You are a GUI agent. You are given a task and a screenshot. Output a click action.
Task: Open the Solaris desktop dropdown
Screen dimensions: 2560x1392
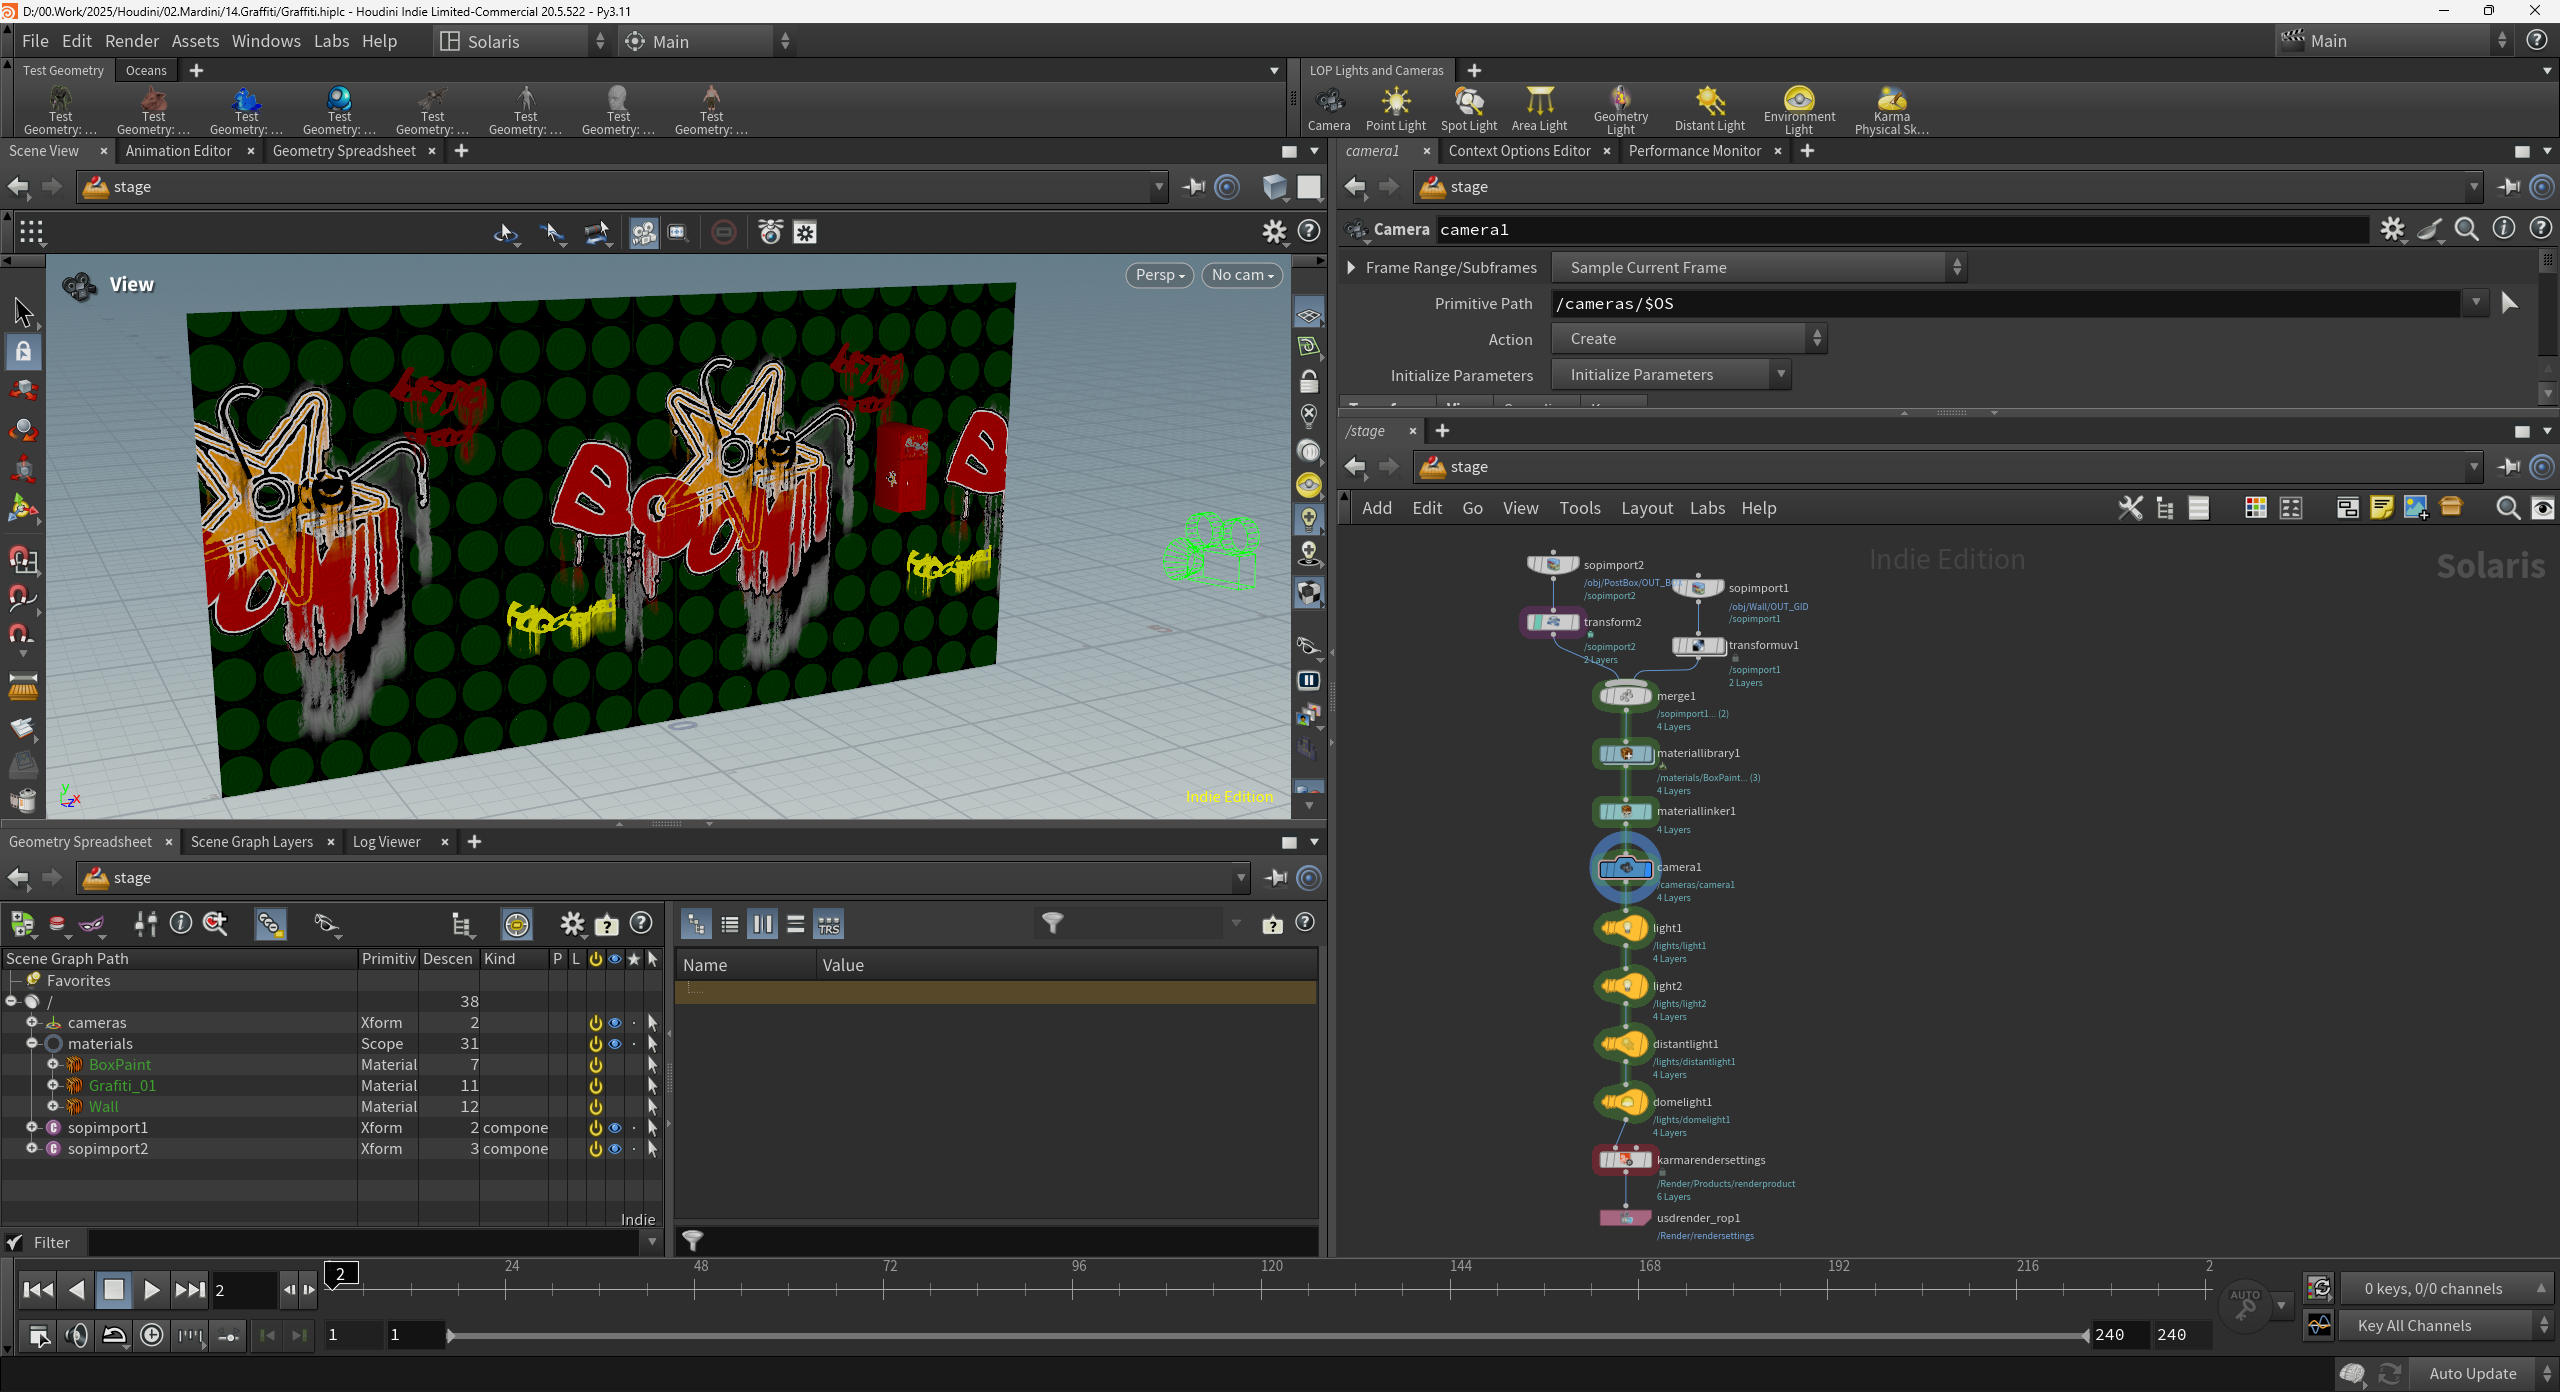523,41
